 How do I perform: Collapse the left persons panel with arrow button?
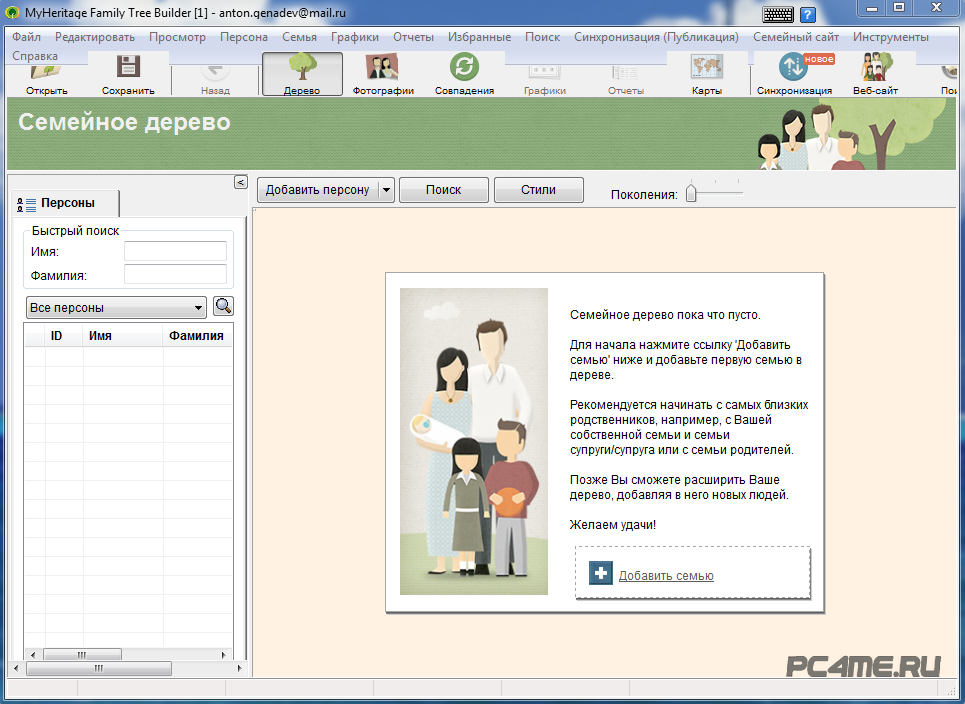240,182
